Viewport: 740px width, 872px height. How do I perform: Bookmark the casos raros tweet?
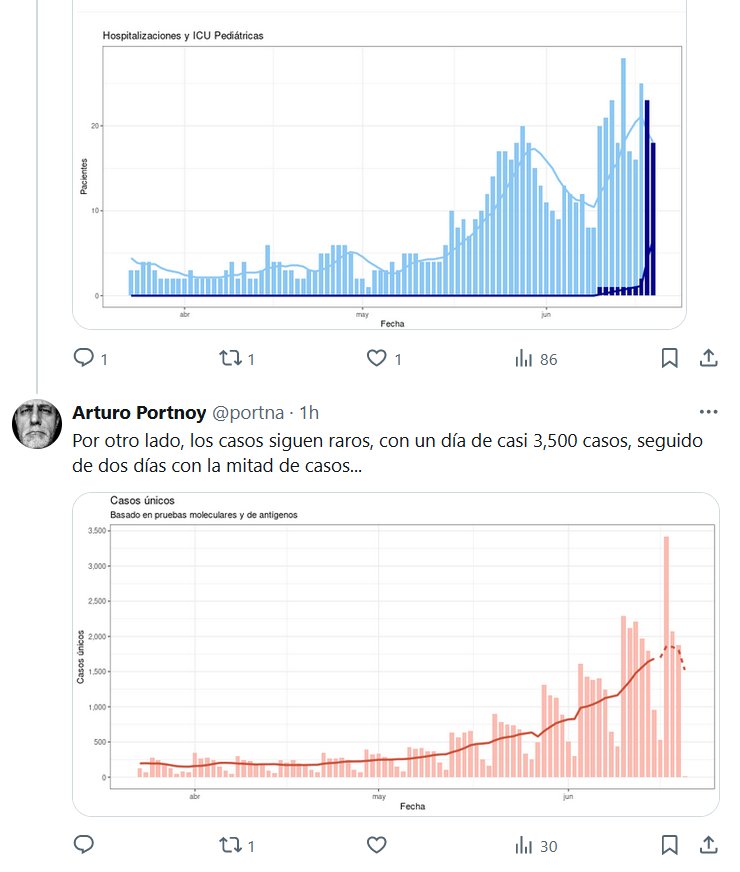670,845
